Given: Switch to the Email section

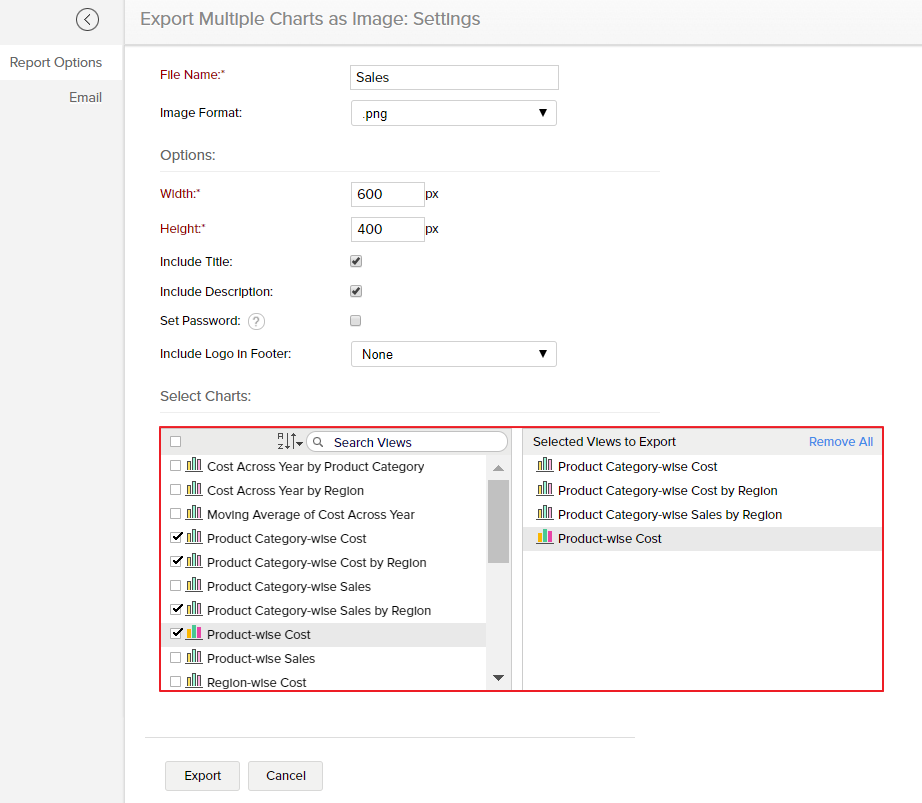Looking at the screenshot, I should 85,96.
